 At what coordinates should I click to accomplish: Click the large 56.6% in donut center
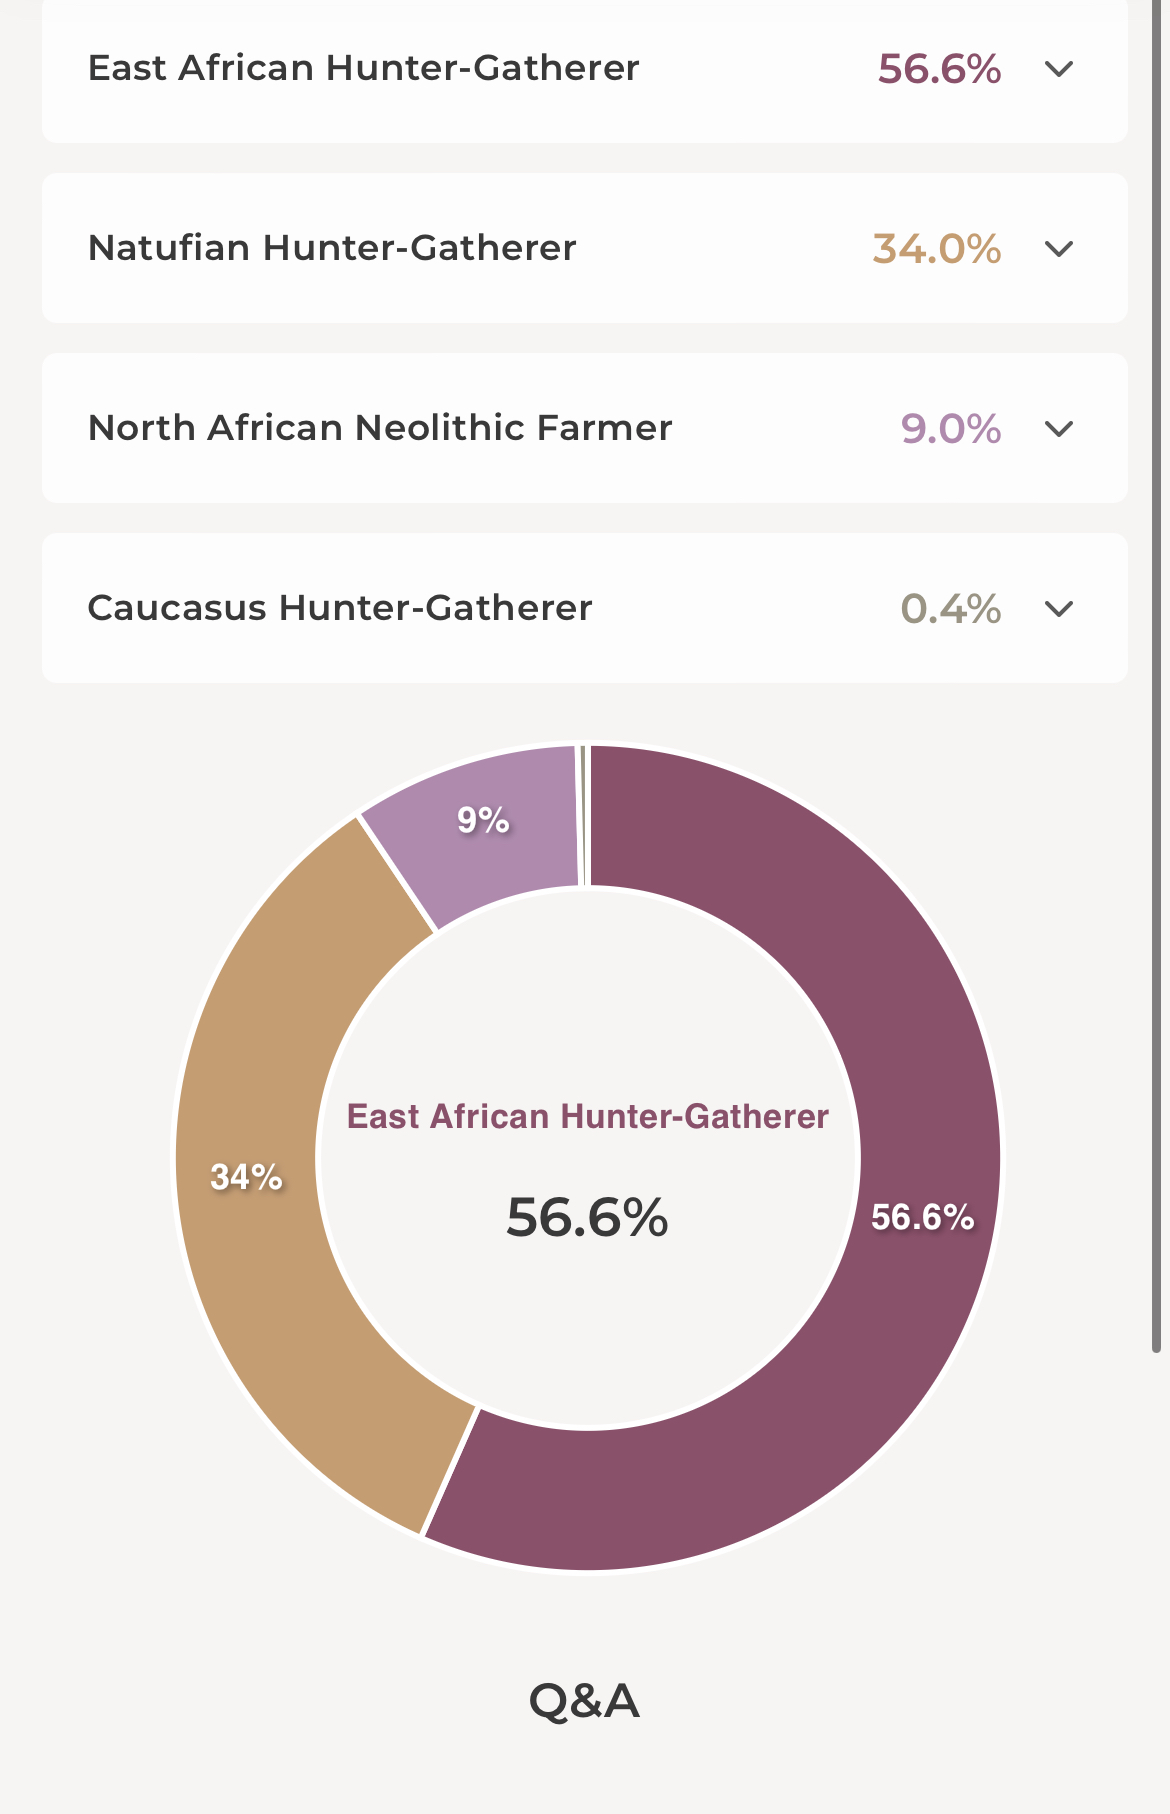click(587, 1217)
